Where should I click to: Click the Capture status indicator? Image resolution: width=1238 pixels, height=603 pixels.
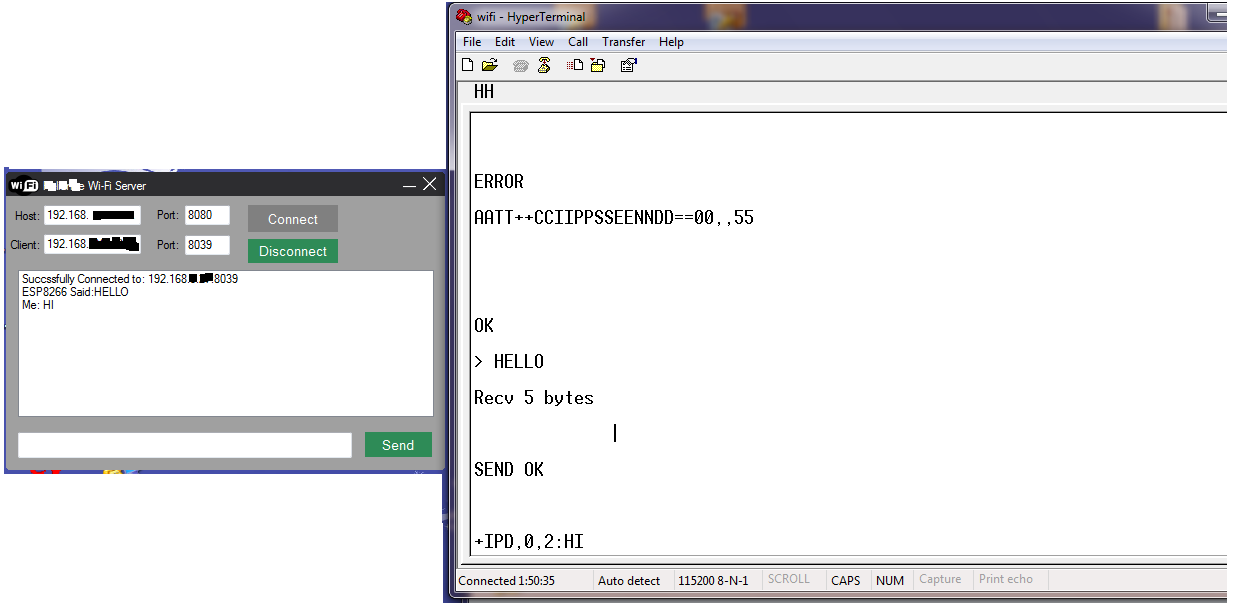940,579
